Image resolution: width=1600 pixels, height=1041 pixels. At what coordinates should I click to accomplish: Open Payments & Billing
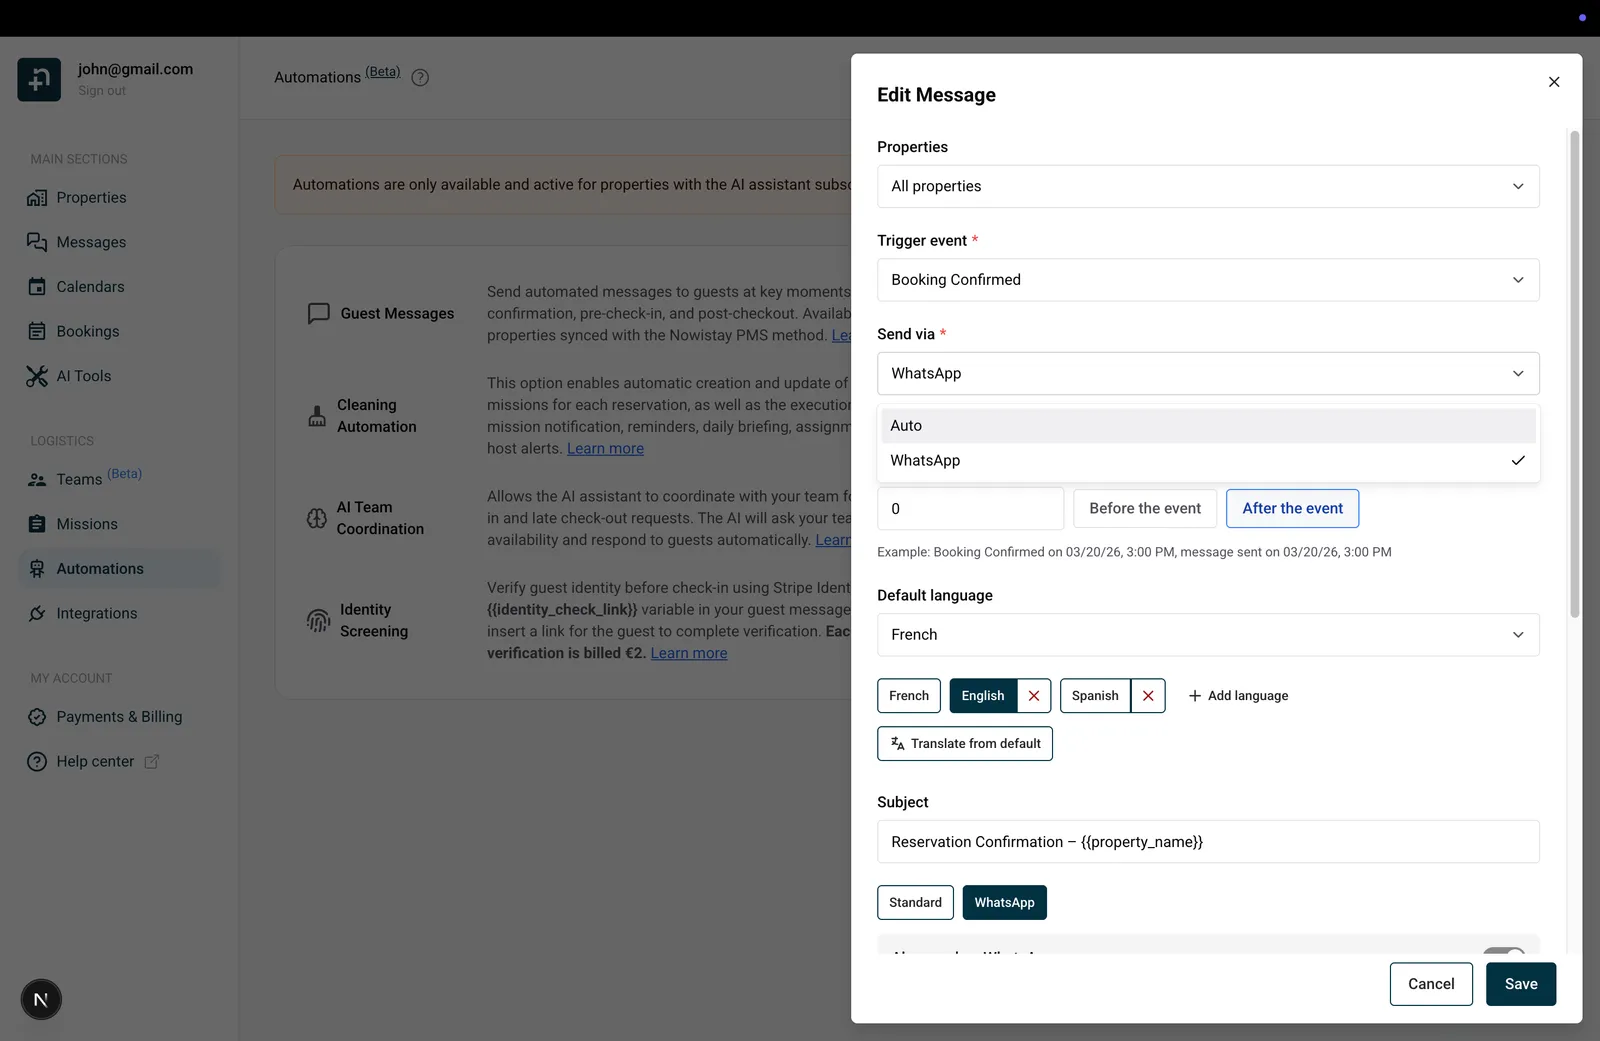tap(120, 717)
